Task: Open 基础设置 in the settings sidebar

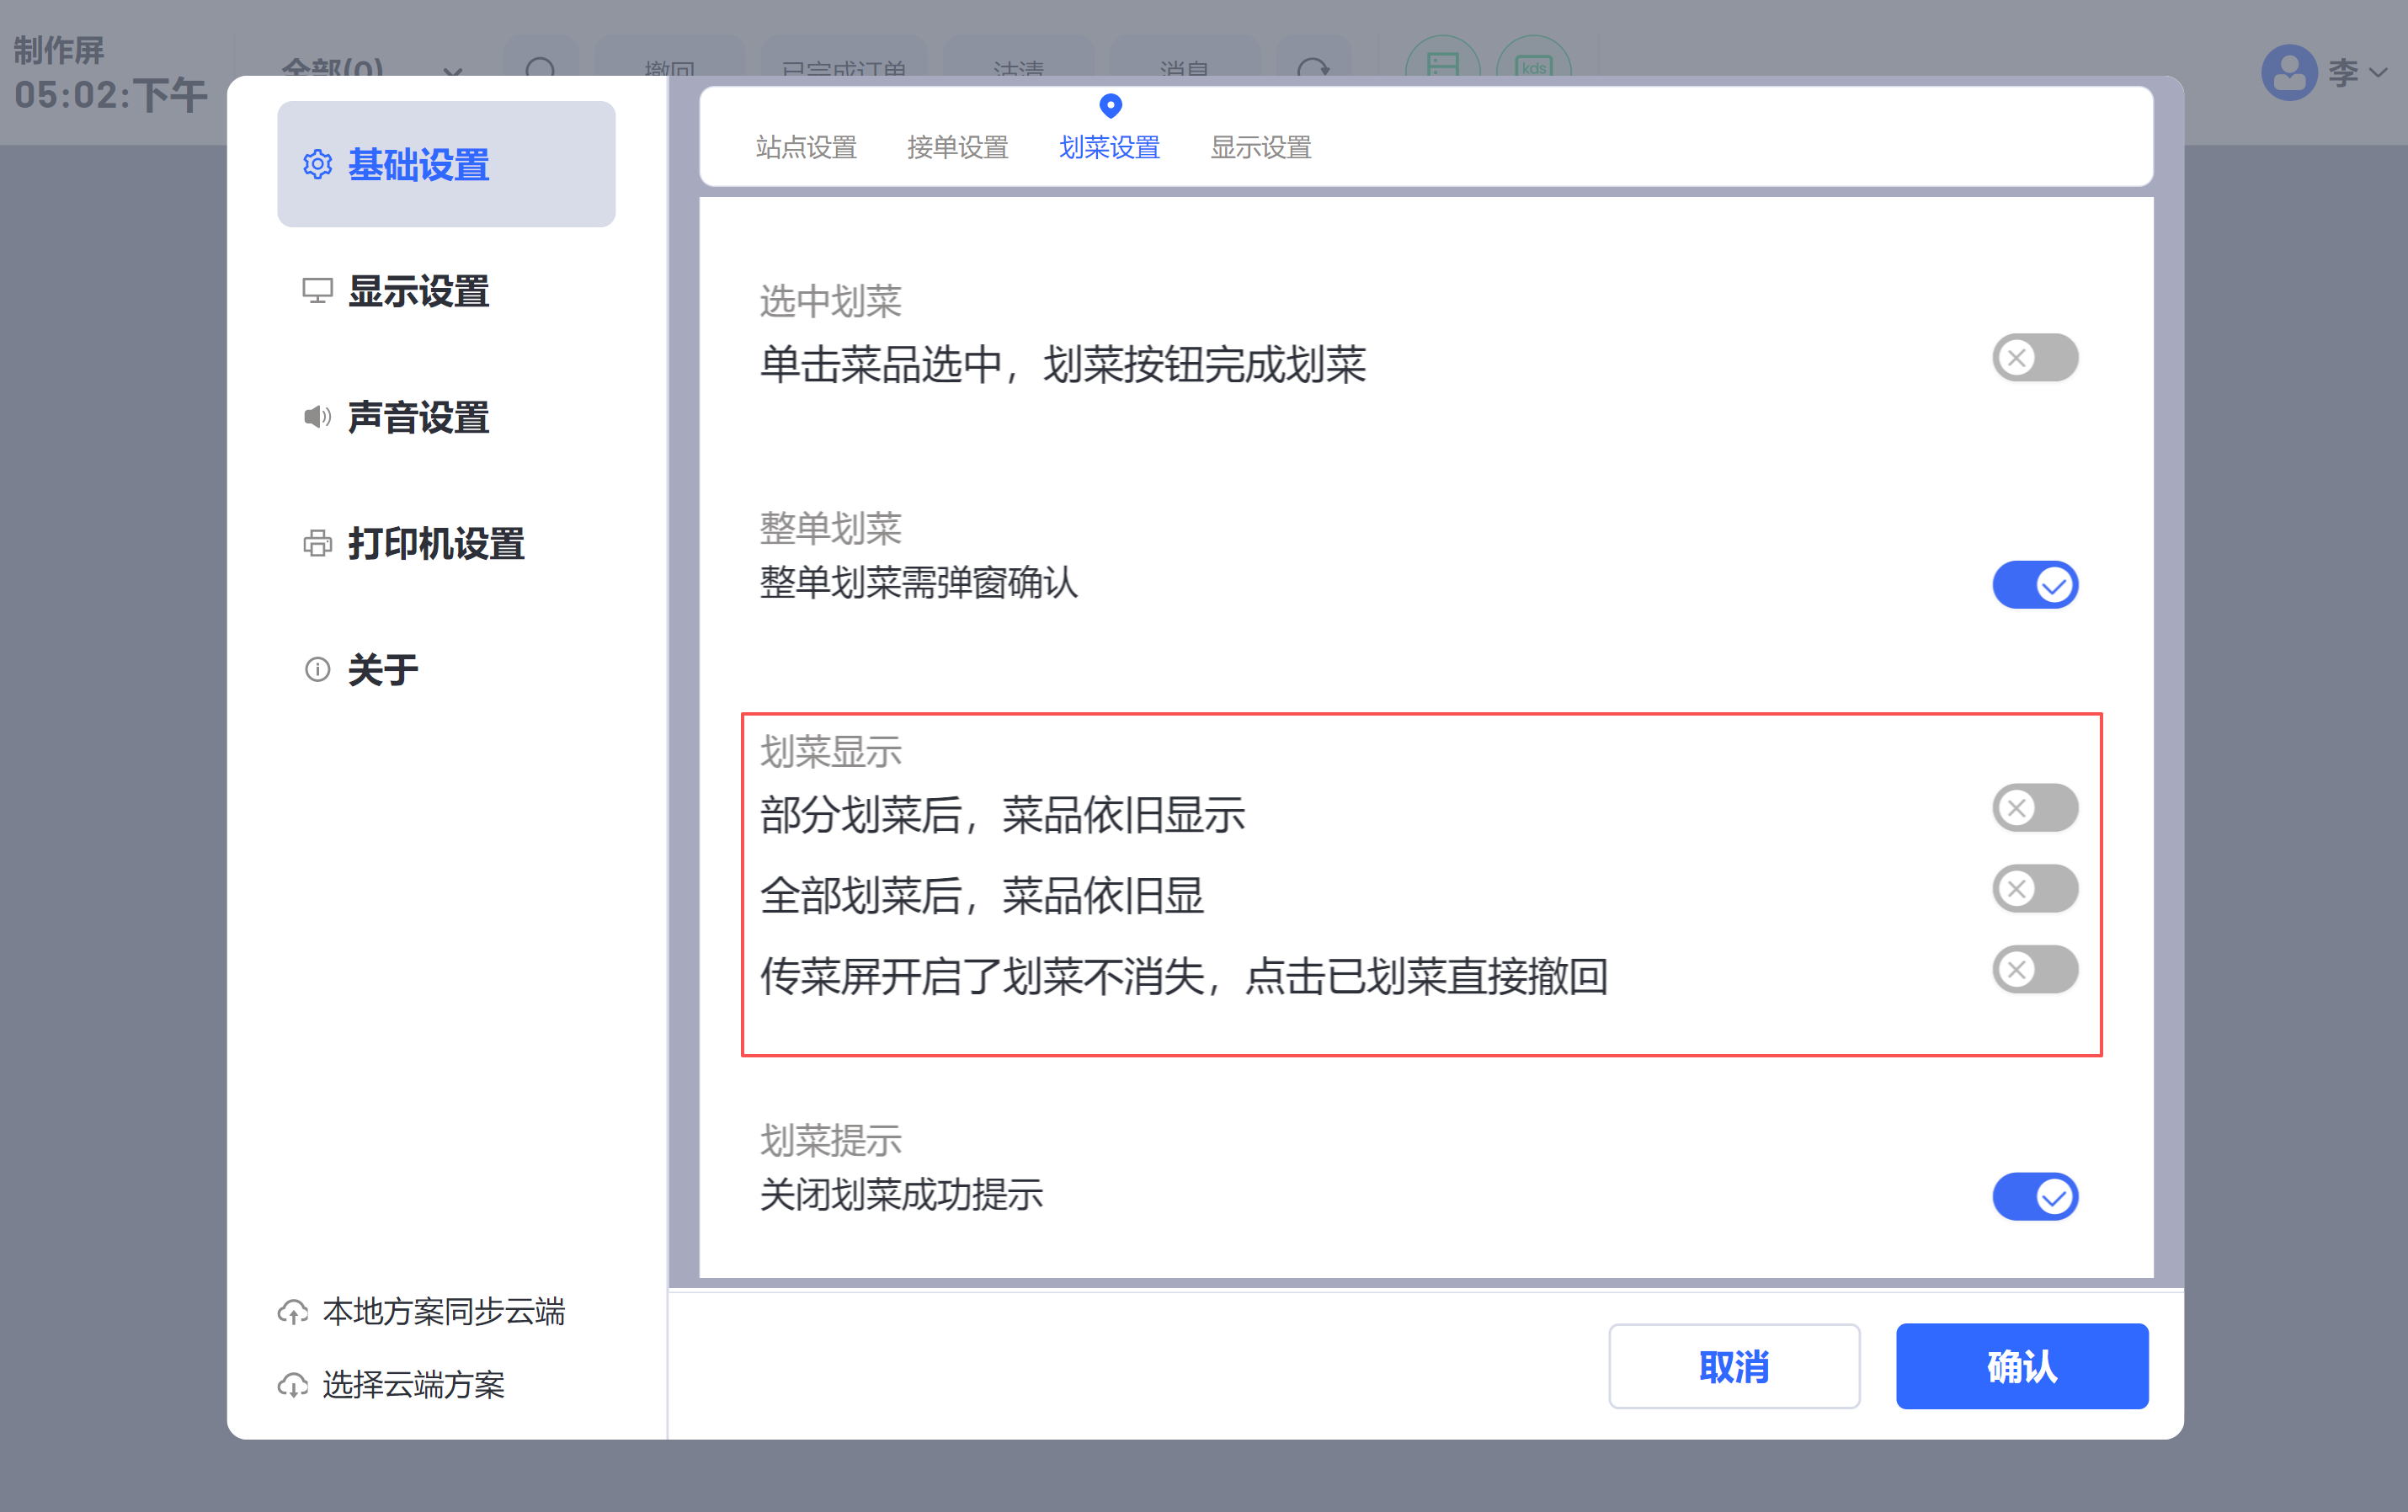Action: [417, 164]
